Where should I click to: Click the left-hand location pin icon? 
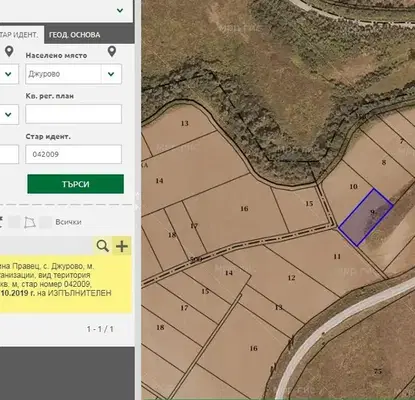tap(9, 52)
